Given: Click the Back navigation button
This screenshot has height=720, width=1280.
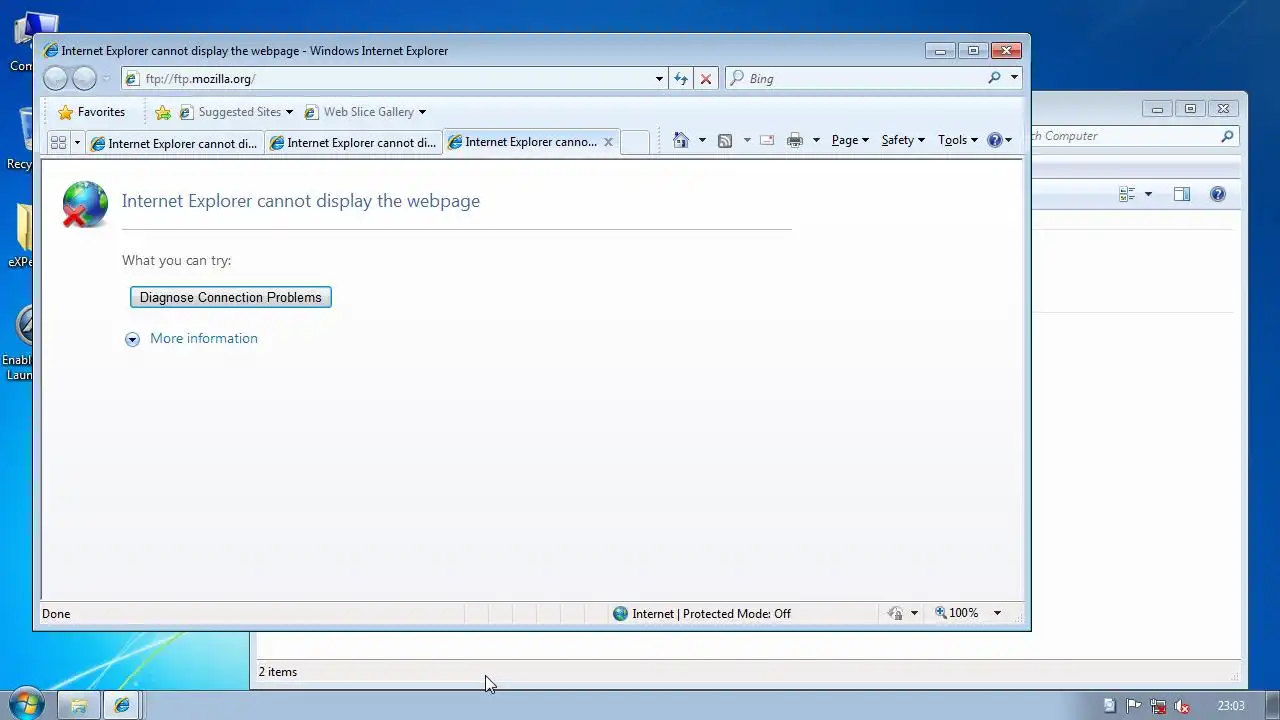Looking at the screenshot, I should pos(55,78).
